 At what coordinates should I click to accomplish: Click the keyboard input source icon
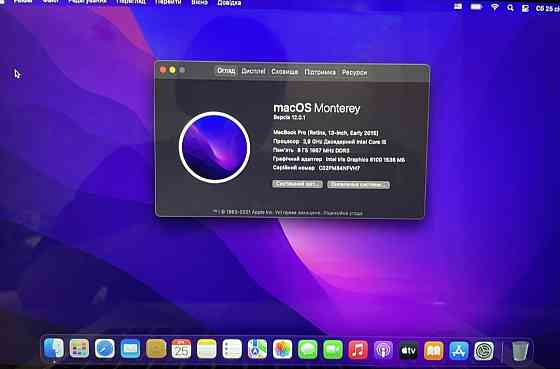click(x=458, y=6)
